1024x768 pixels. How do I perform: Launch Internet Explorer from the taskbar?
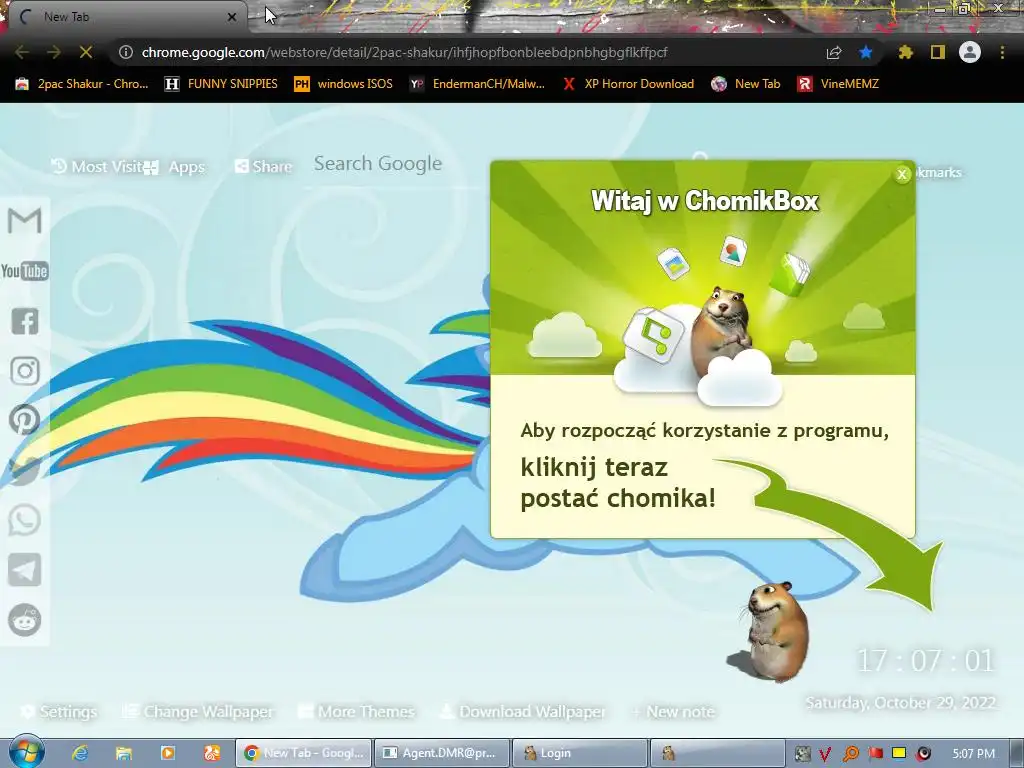(80, 753)
